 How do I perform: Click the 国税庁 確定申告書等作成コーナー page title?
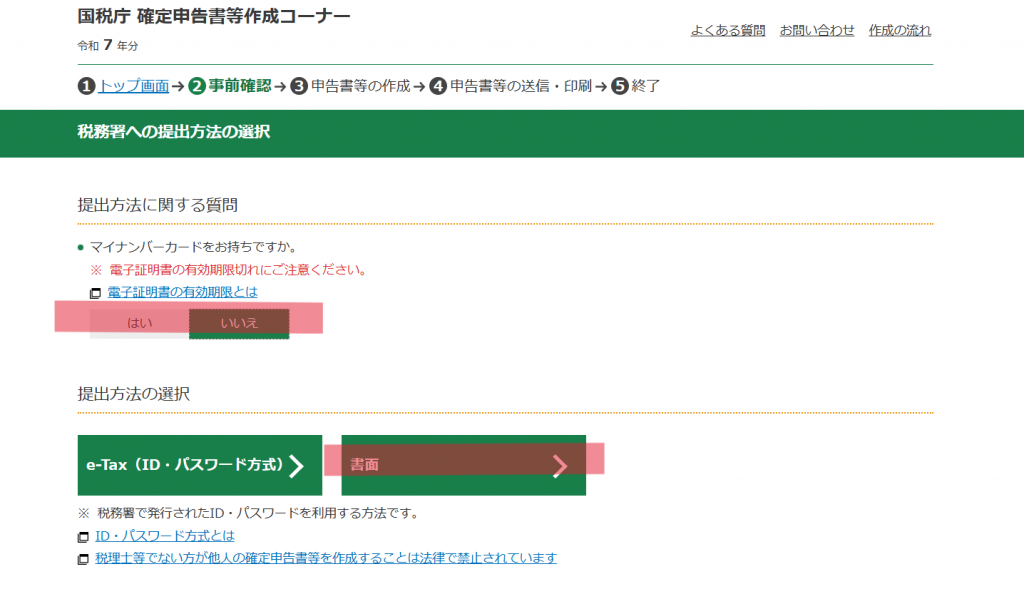tap(214, 16)
